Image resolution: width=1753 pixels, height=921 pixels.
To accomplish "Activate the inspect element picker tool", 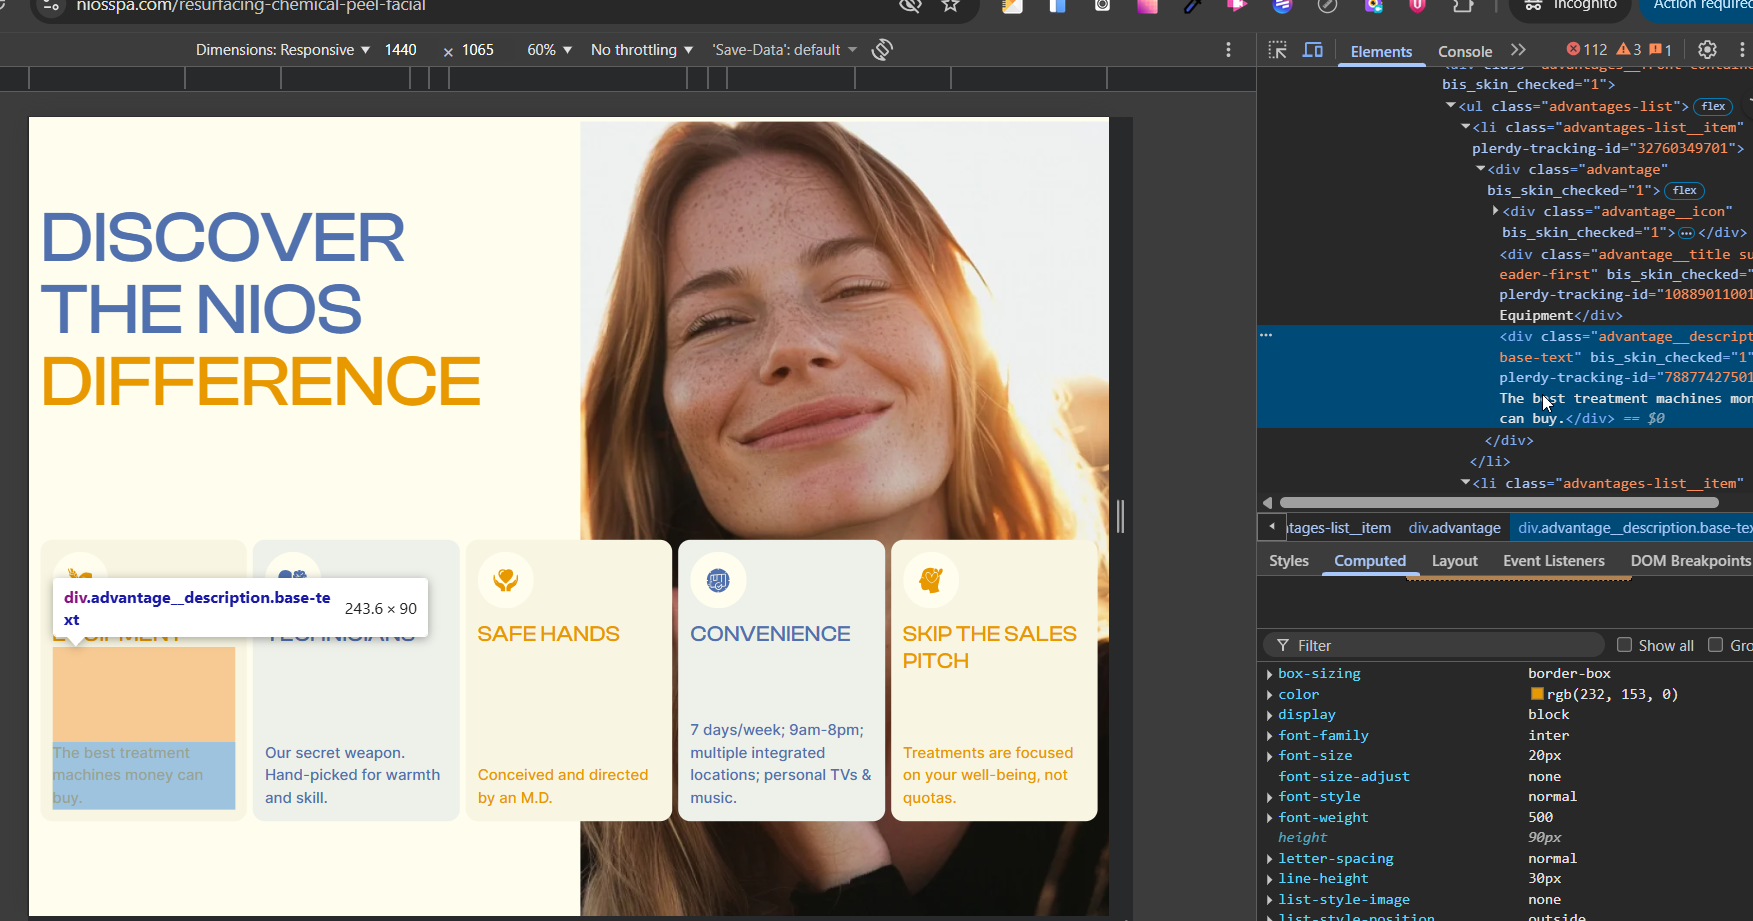I will [x=1277, y=50].
